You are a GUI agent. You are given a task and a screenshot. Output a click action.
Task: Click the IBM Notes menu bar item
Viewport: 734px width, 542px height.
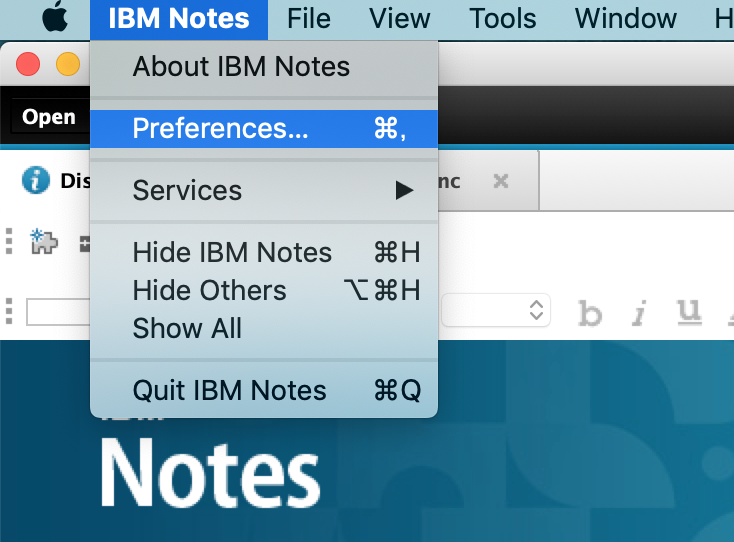click(x=179, y=19)
